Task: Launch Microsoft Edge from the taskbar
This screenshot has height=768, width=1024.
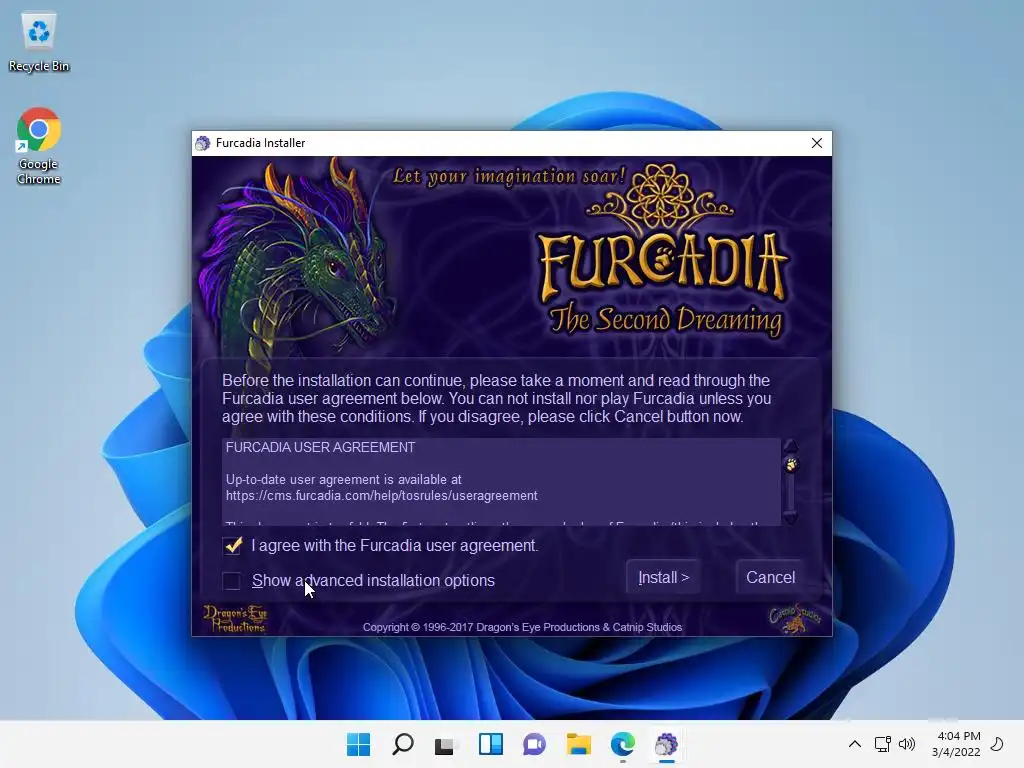Action: coord(622,744)
